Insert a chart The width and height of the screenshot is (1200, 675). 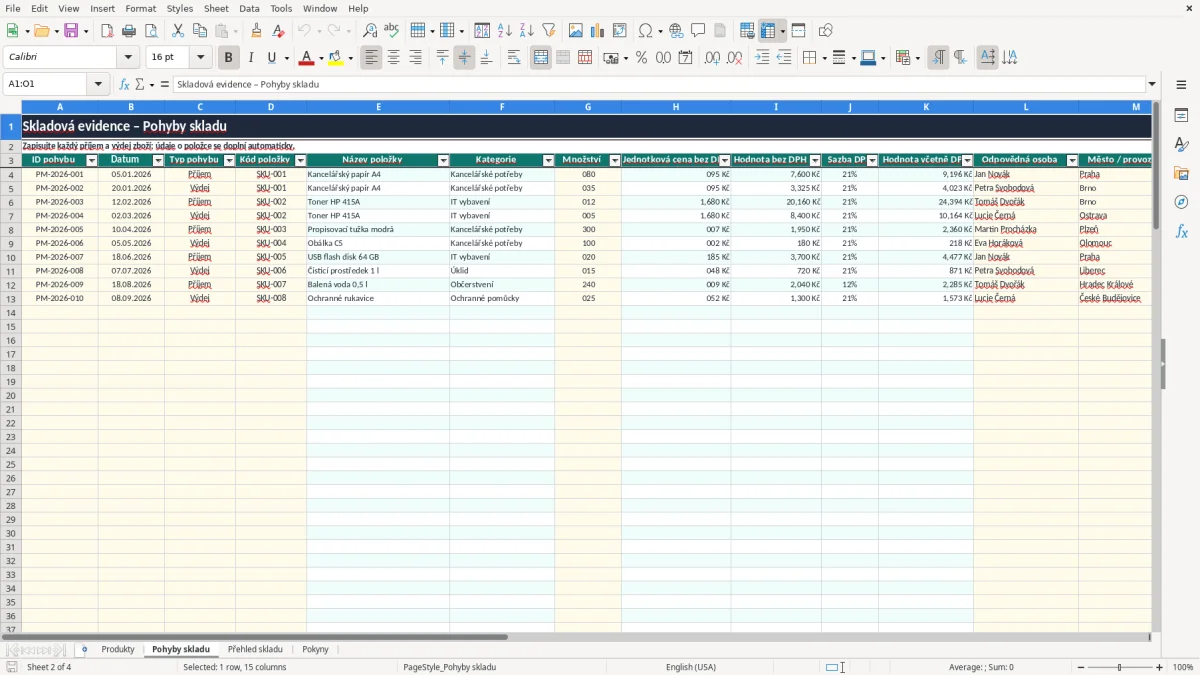[x=597, y=31]
